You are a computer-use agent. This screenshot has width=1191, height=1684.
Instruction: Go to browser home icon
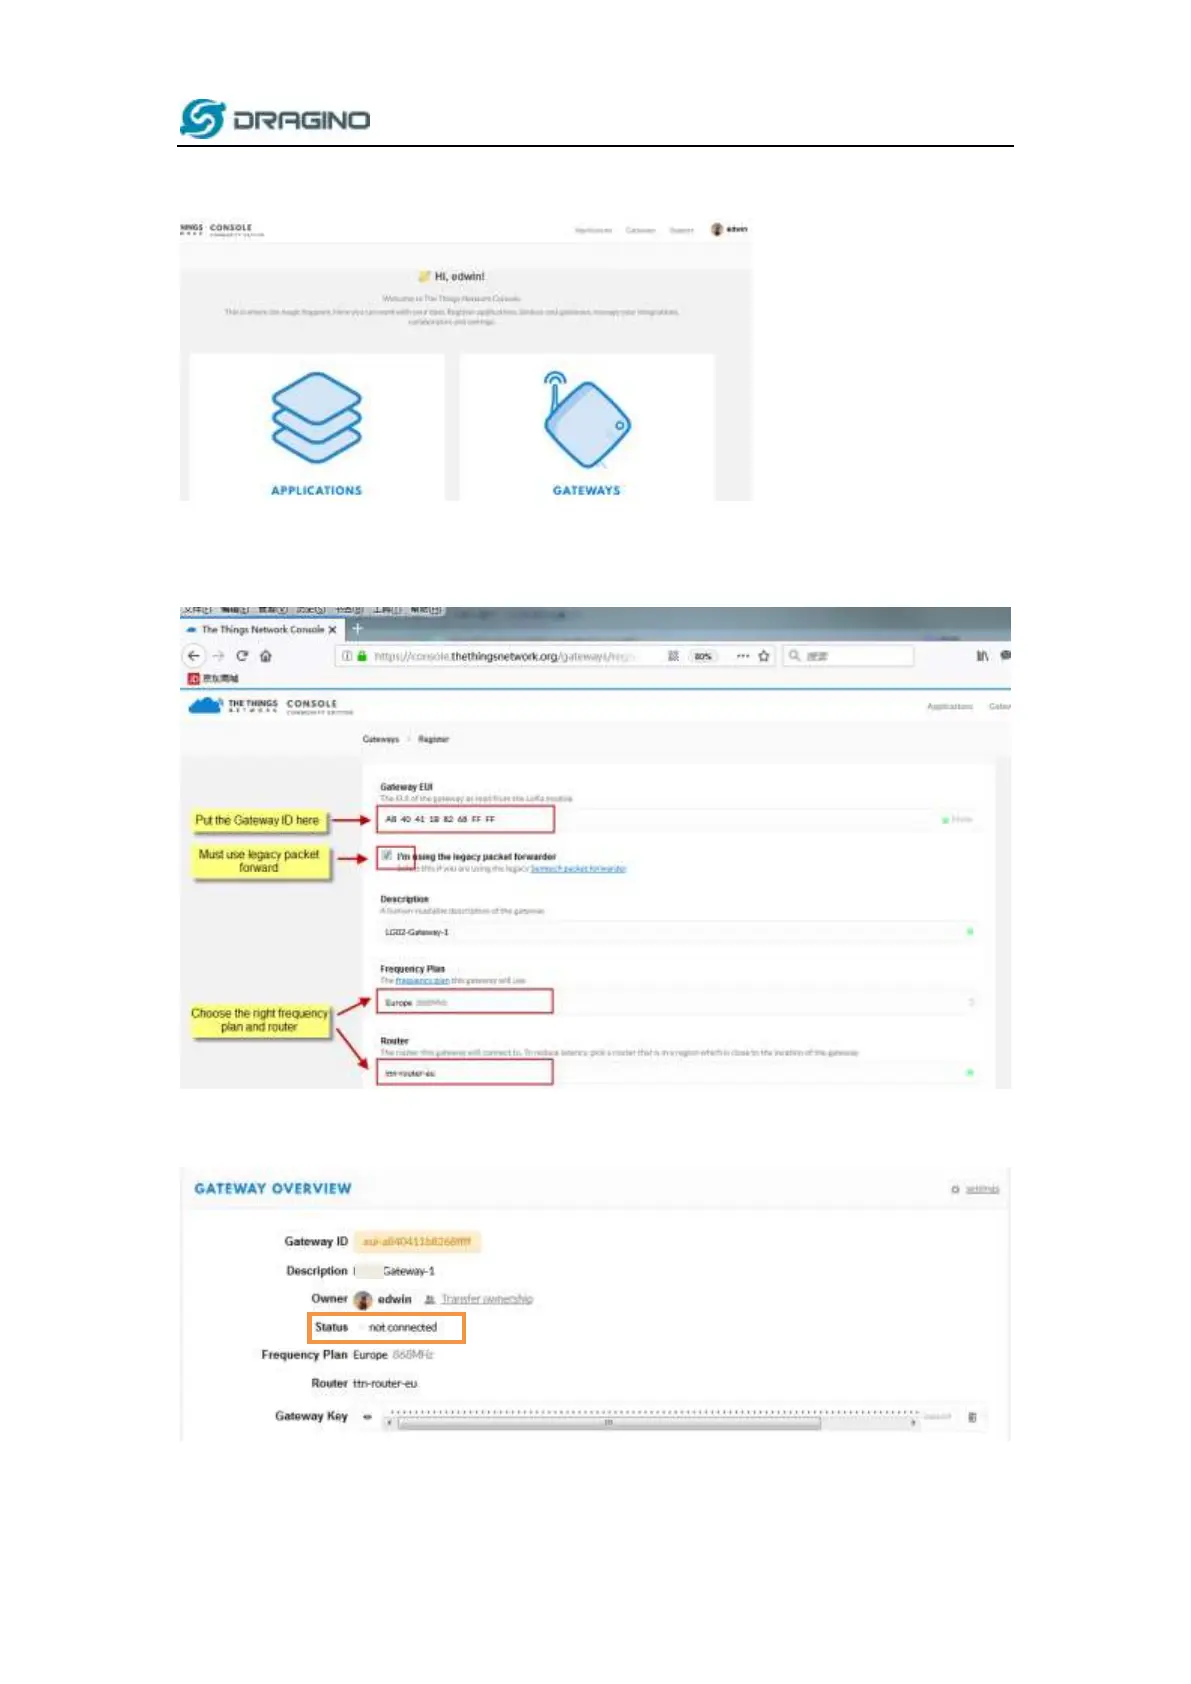[266, 656]
